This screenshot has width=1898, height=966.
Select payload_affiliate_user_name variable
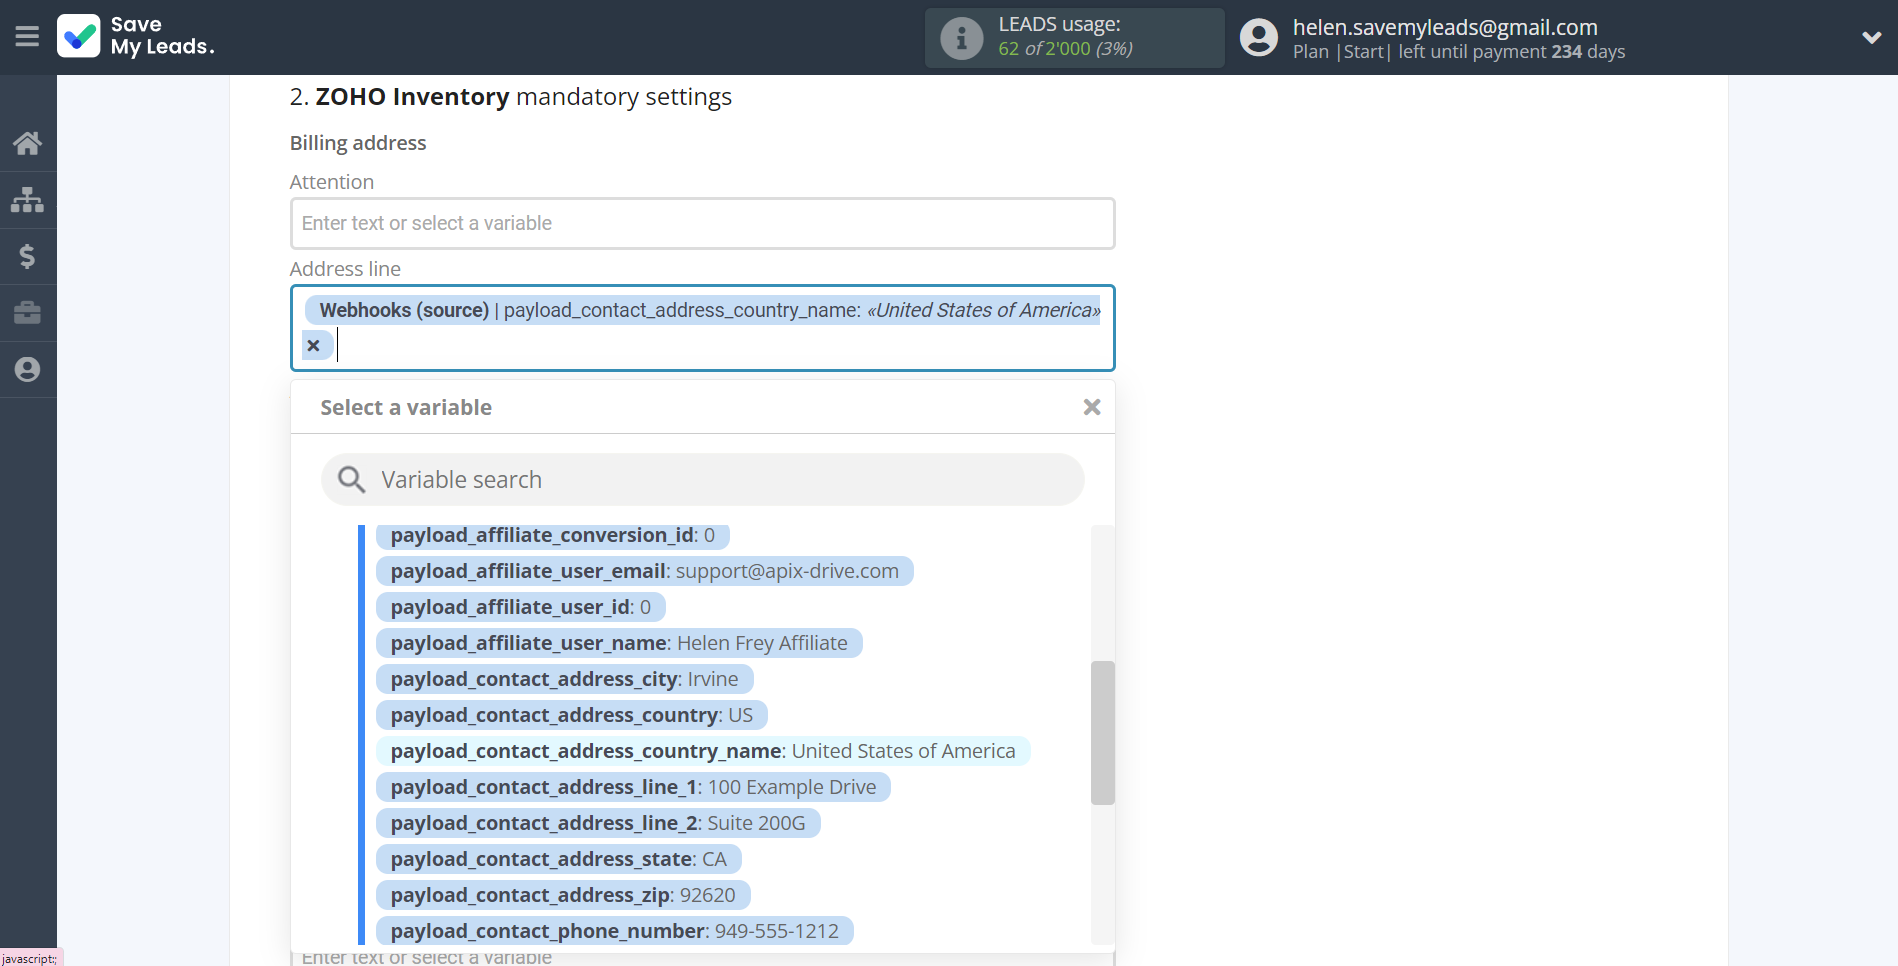[x=619, y=643]
